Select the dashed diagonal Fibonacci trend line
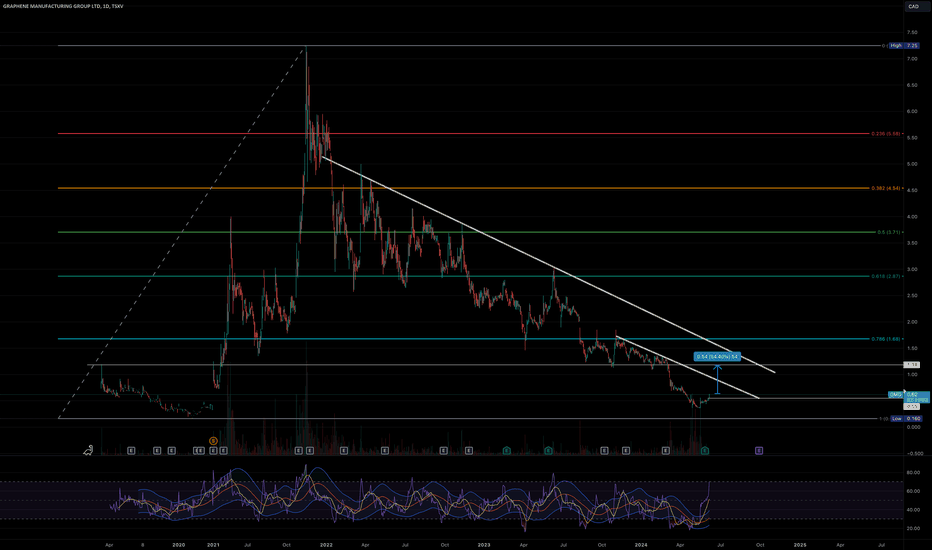 coord(181,232)
